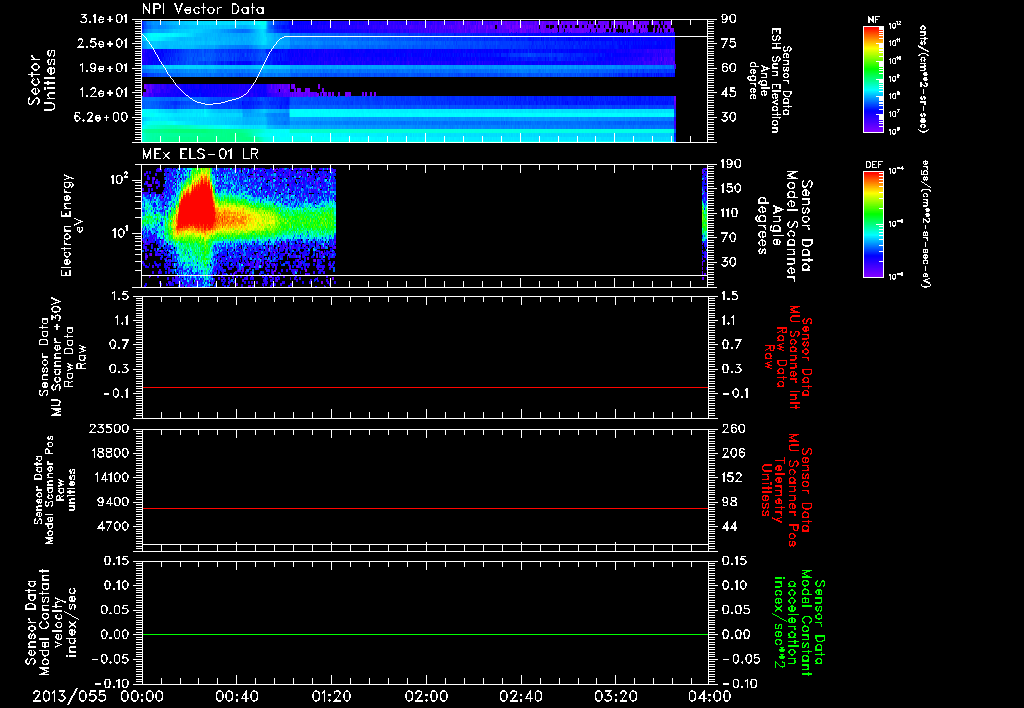Image resolution: width=1024 pixels, height=708 pixels.
Task: Click the NF color scale bar
Action: tap(873, 79)
